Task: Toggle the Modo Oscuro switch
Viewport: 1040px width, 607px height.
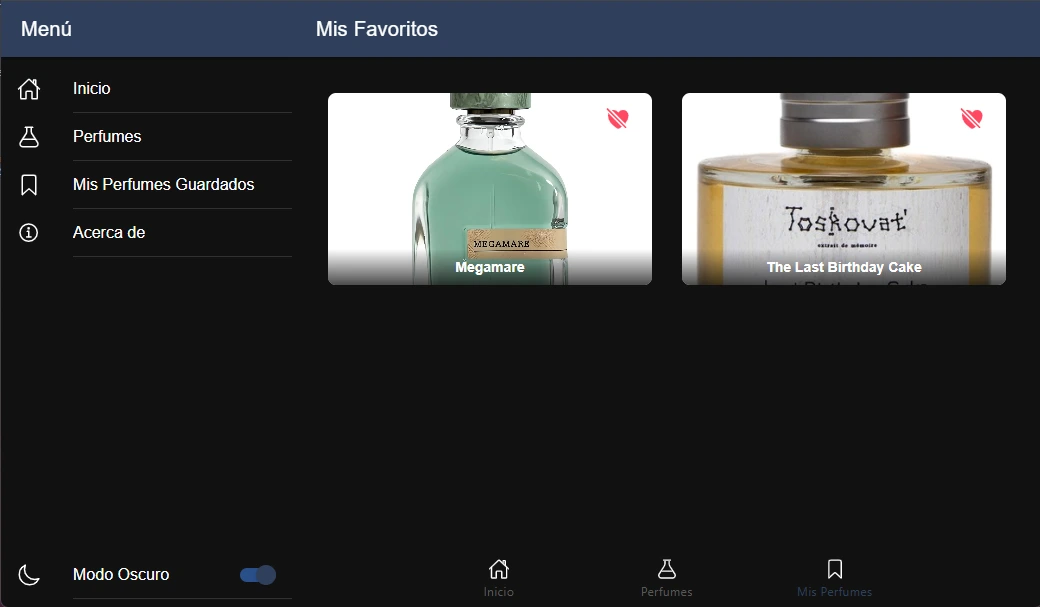Action: pyautogui.click(x=257, y=575)
